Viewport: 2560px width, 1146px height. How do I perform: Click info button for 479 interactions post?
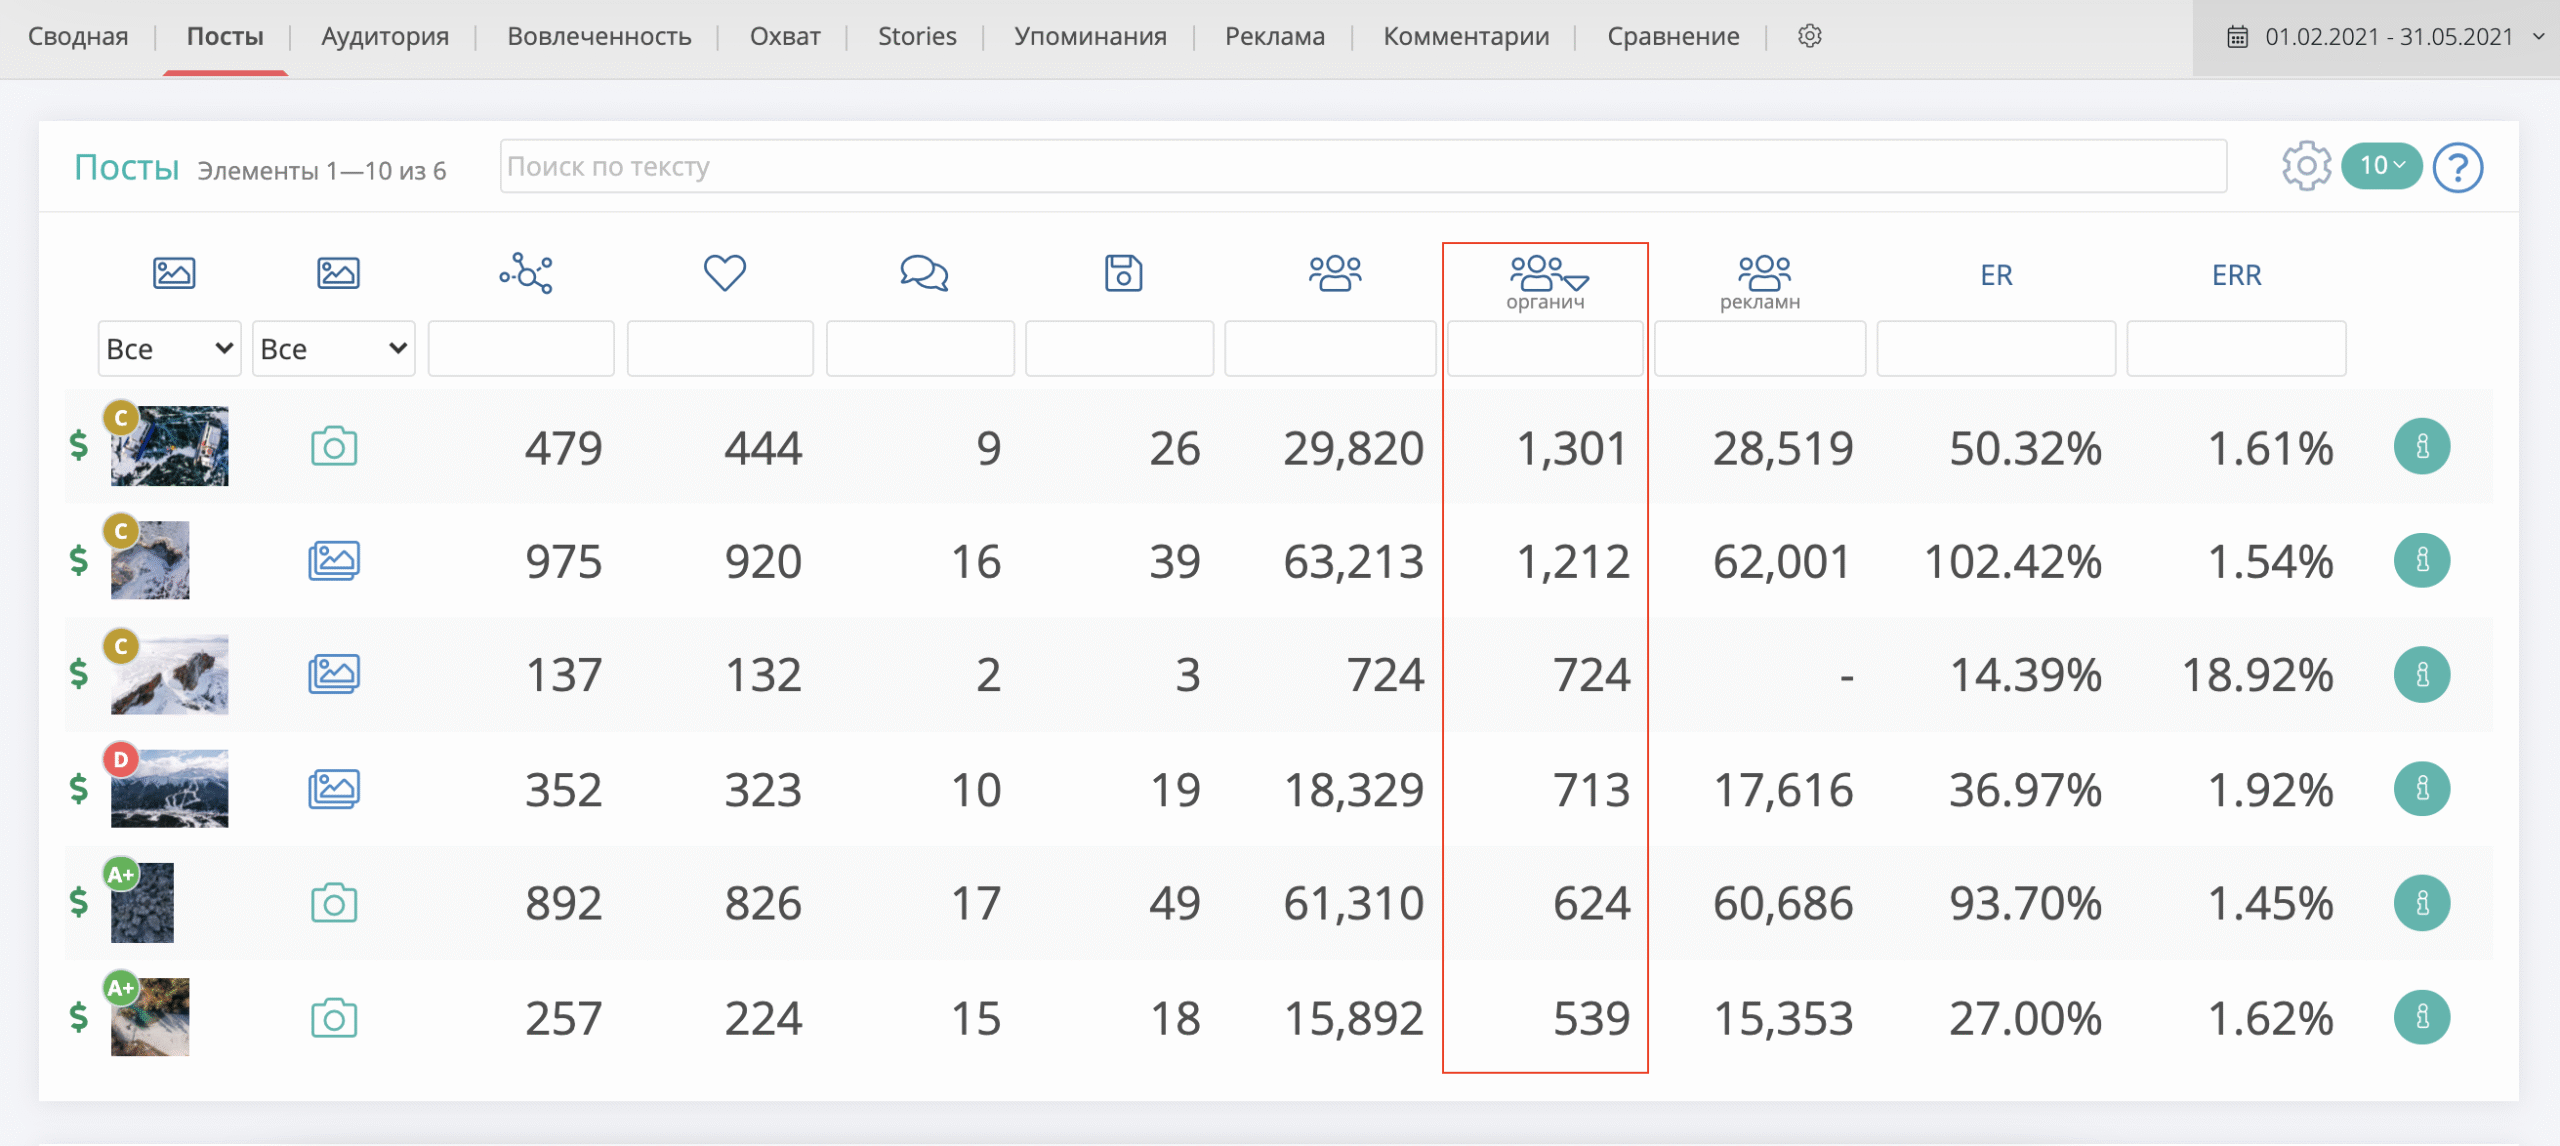pos(2421,447)
